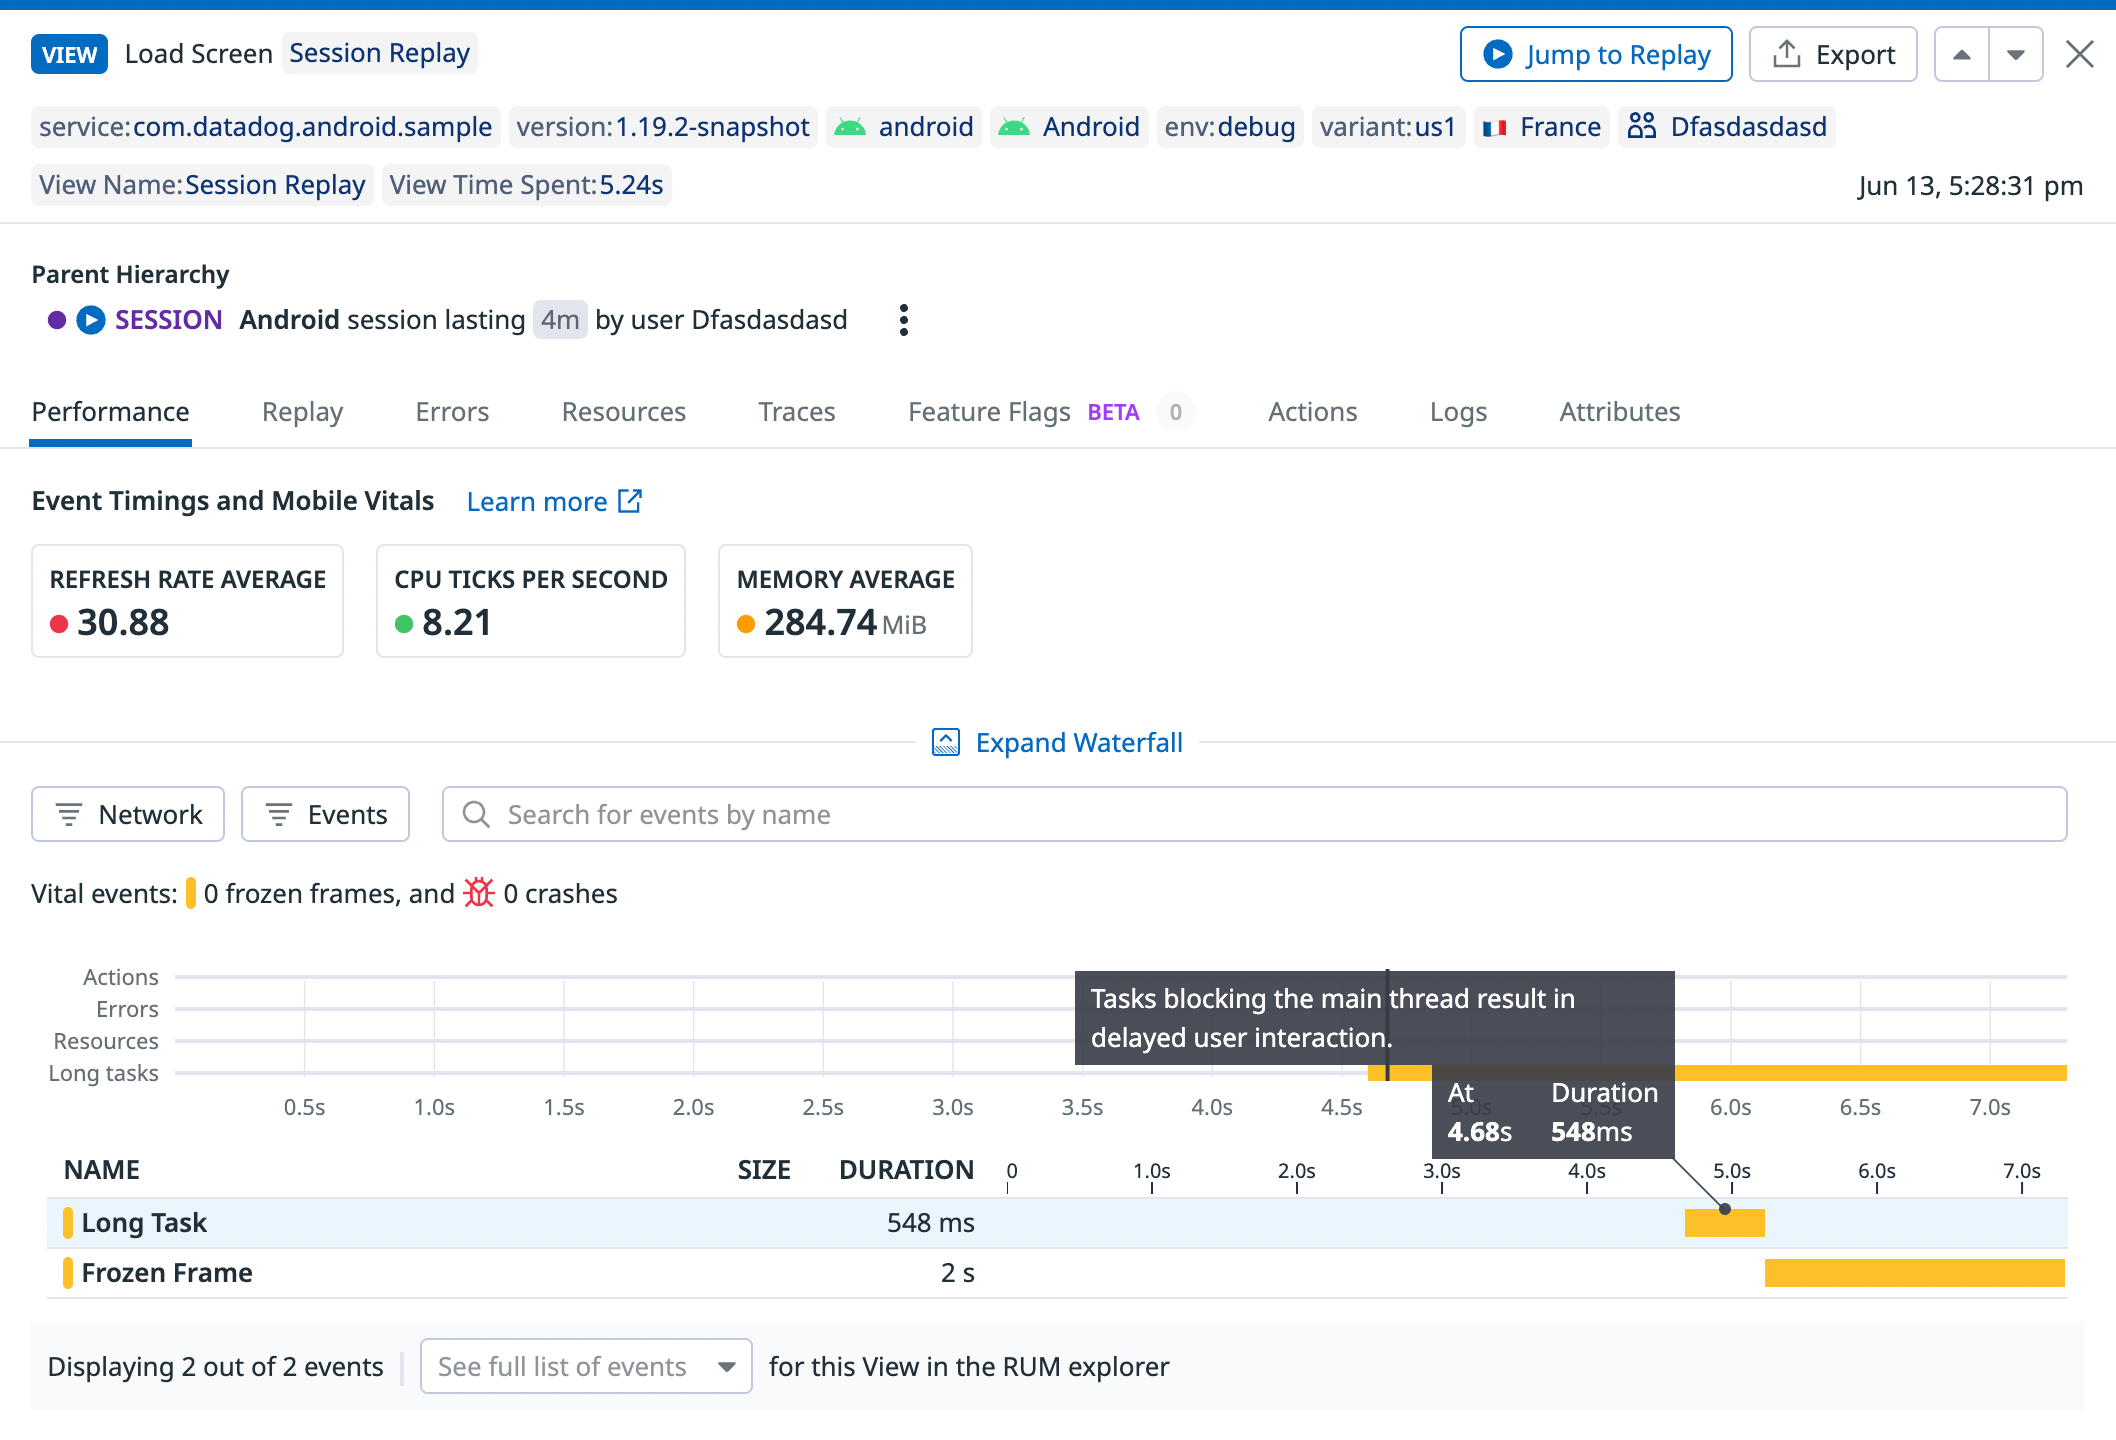
Task: Open the kebab menu next to the session
Action: tap(903, 319)
